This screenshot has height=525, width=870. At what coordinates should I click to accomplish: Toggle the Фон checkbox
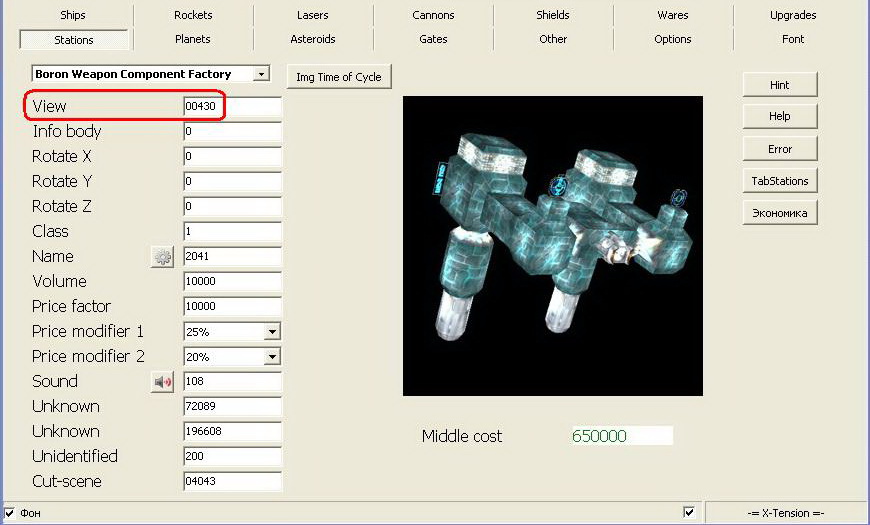click(10, 513)
